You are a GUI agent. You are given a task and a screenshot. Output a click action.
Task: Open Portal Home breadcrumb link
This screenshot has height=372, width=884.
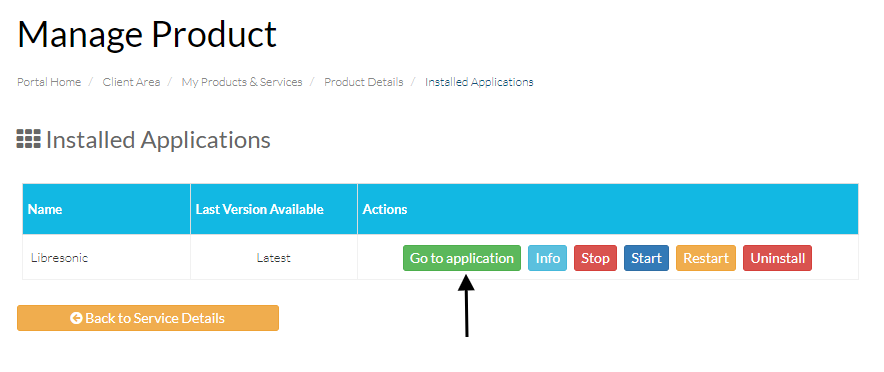[49, 82]
